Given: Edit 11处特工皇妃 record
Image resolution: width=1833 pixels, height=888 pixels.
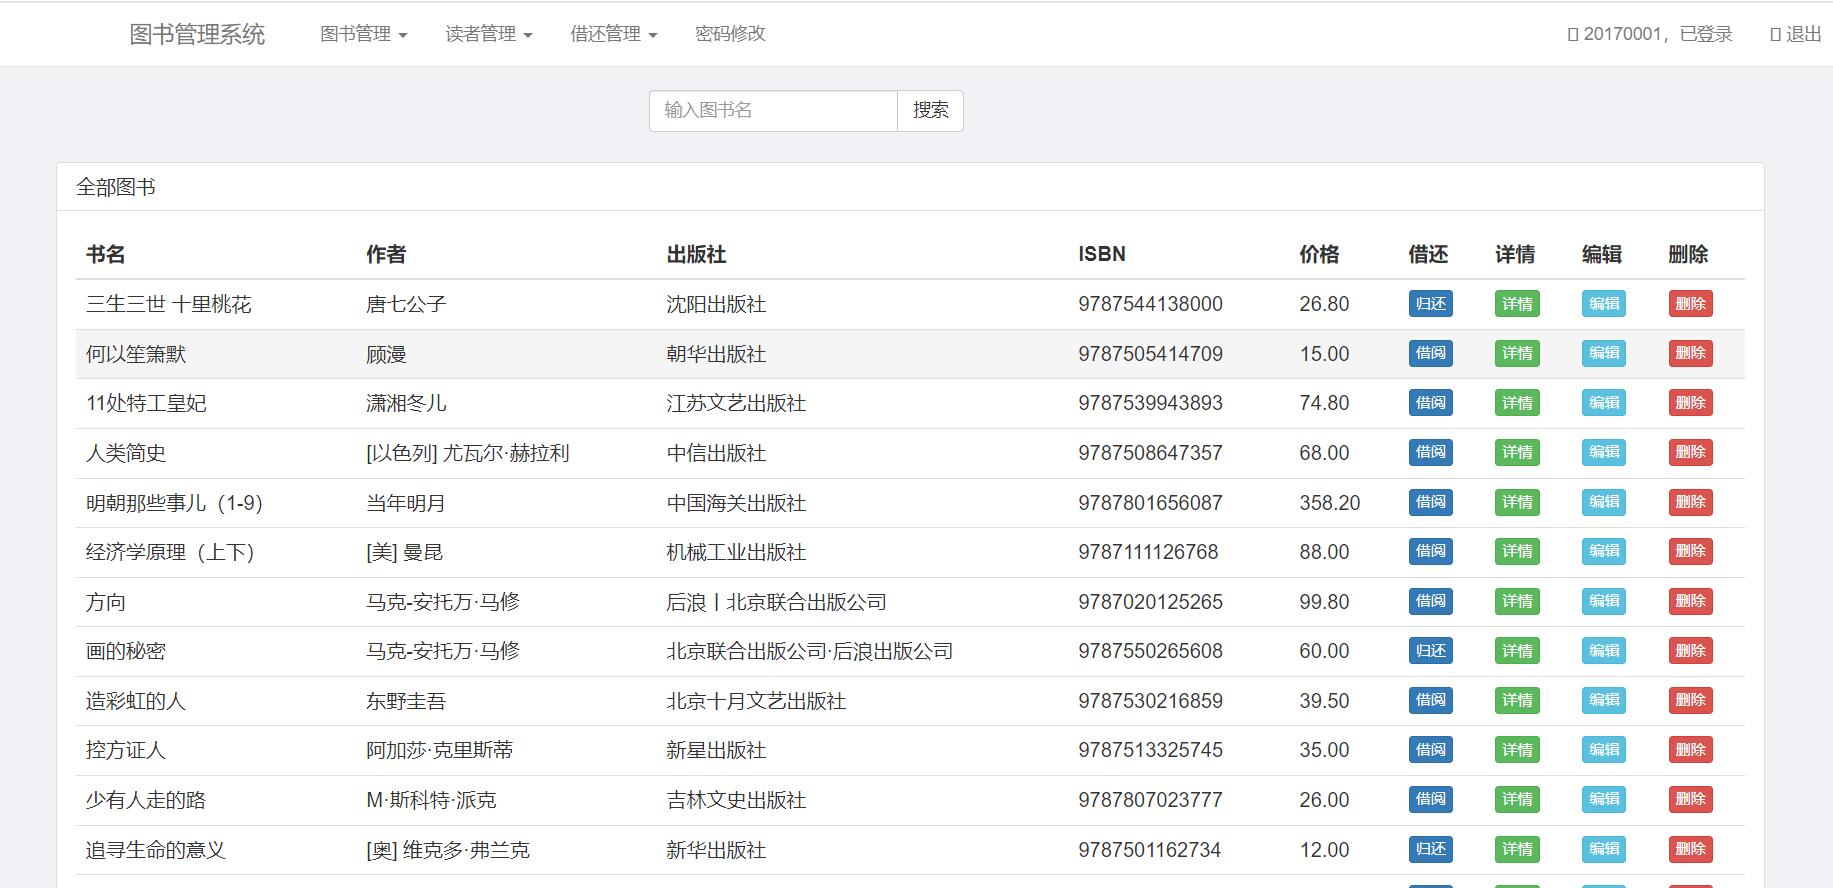Looking at the screenshot, I should [1604, 403].
